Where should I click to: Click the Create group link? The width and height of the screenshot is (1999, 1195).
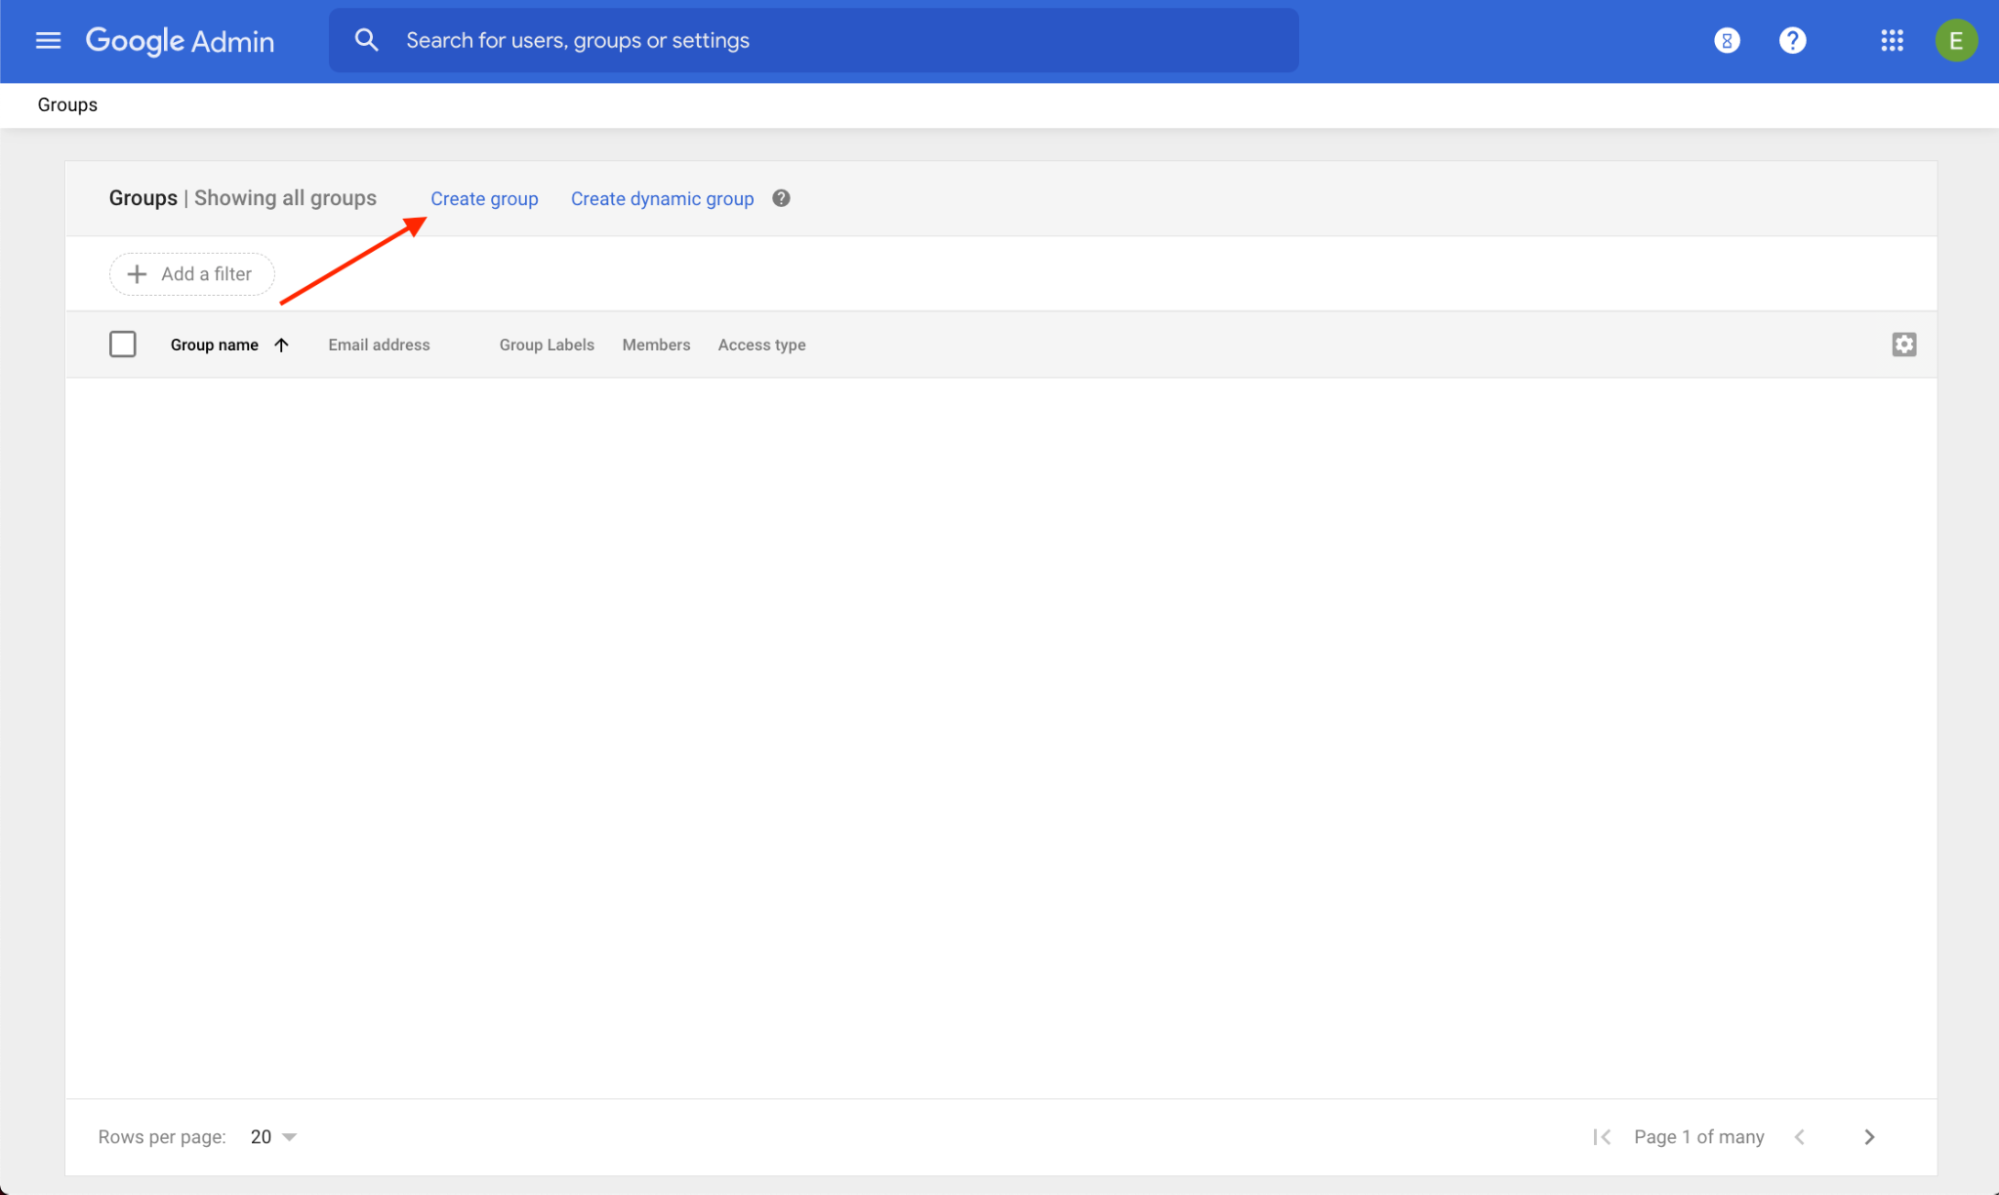pos(484,198)
